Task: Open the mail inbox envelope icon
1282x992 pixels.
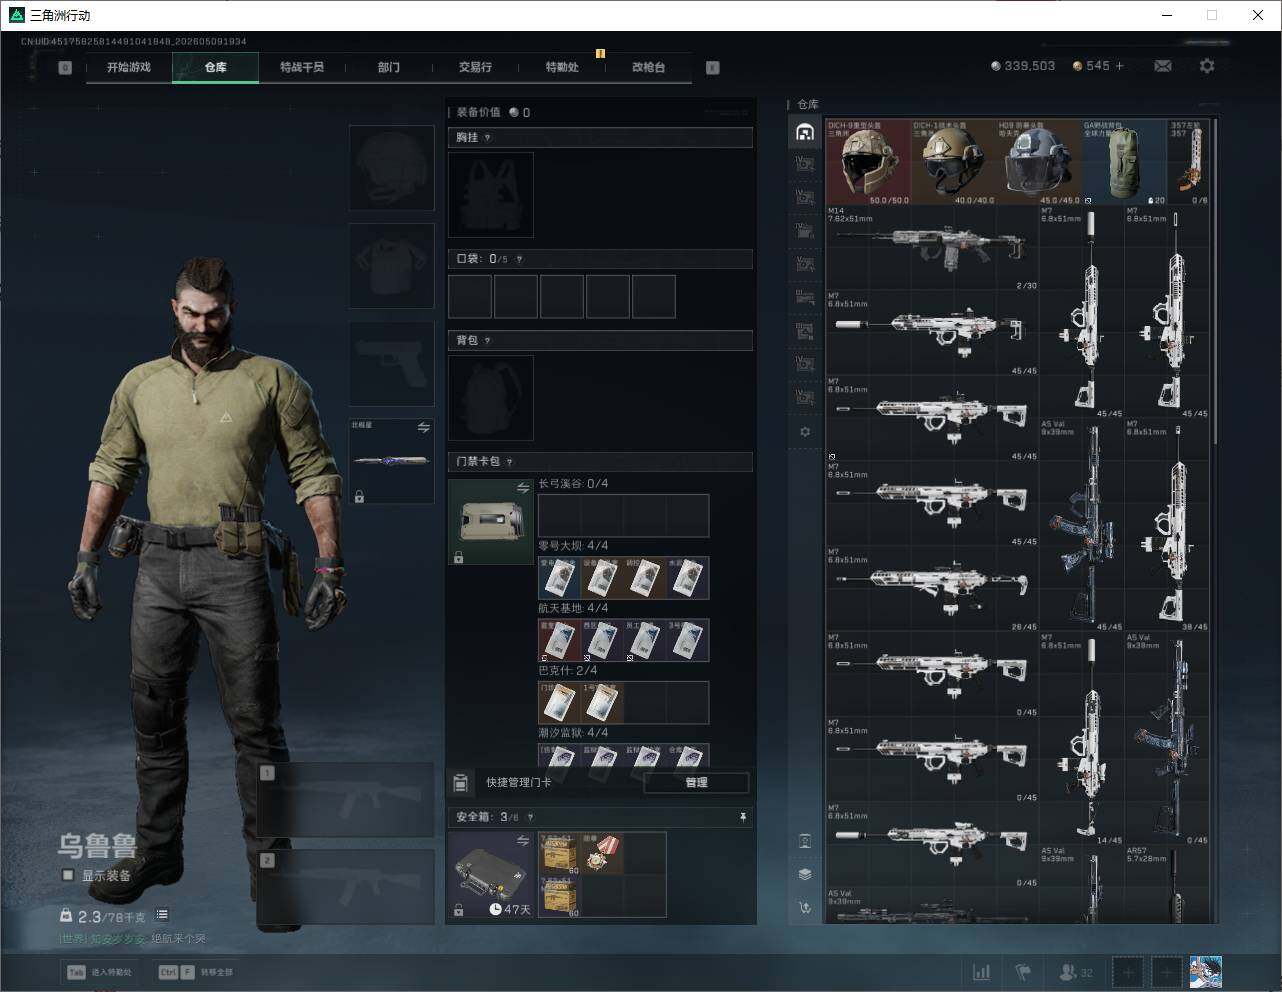Action: click(x=1163, y=66)
